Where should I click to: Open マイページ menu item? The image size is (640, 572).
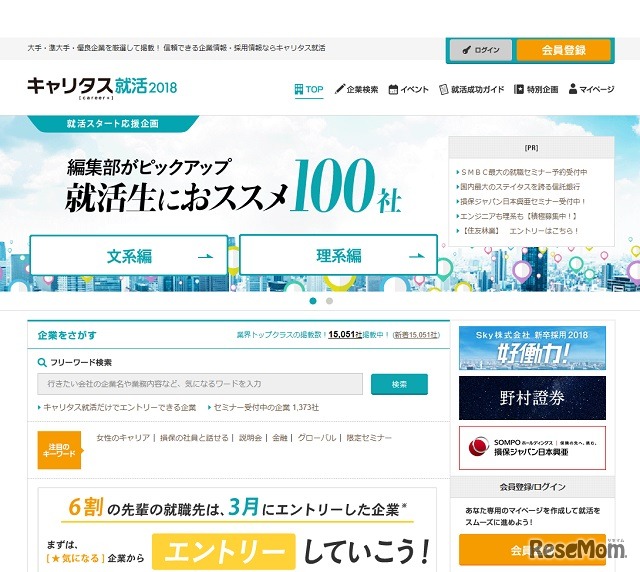tap(591, 89)
